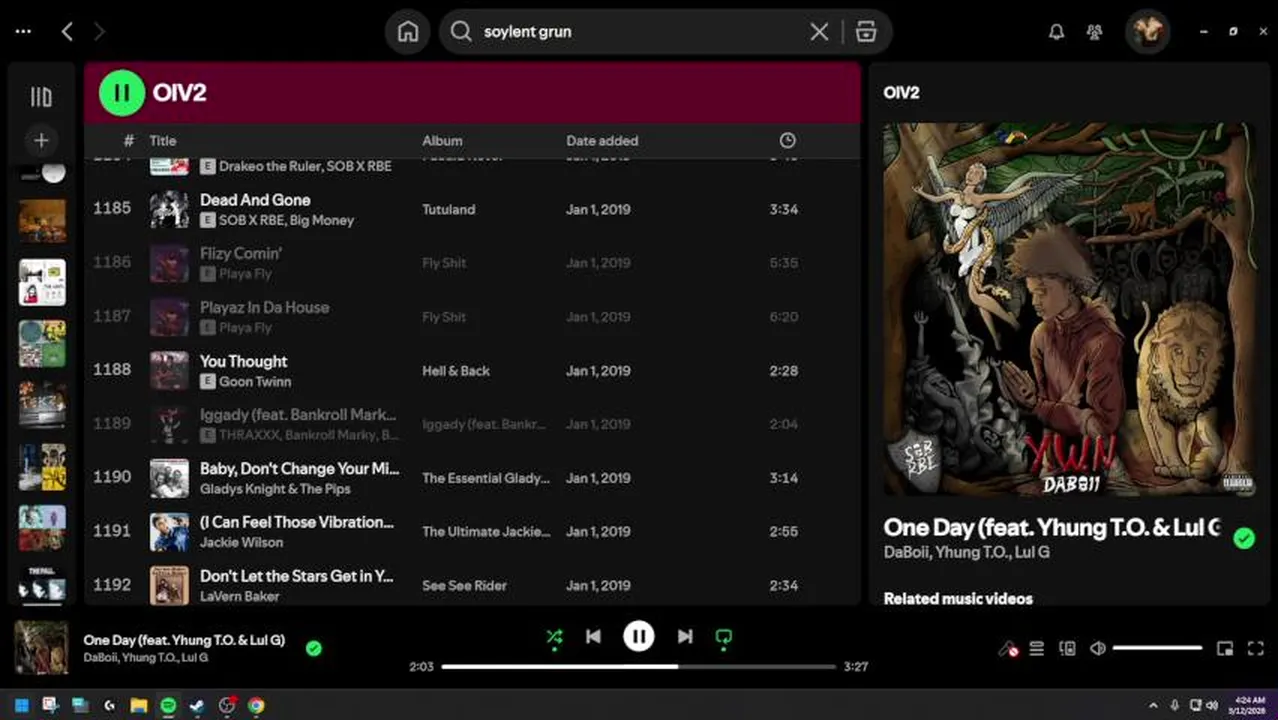This screenshot has width=1278, height=720.
Task: Skip to next track
Action: 685,636
